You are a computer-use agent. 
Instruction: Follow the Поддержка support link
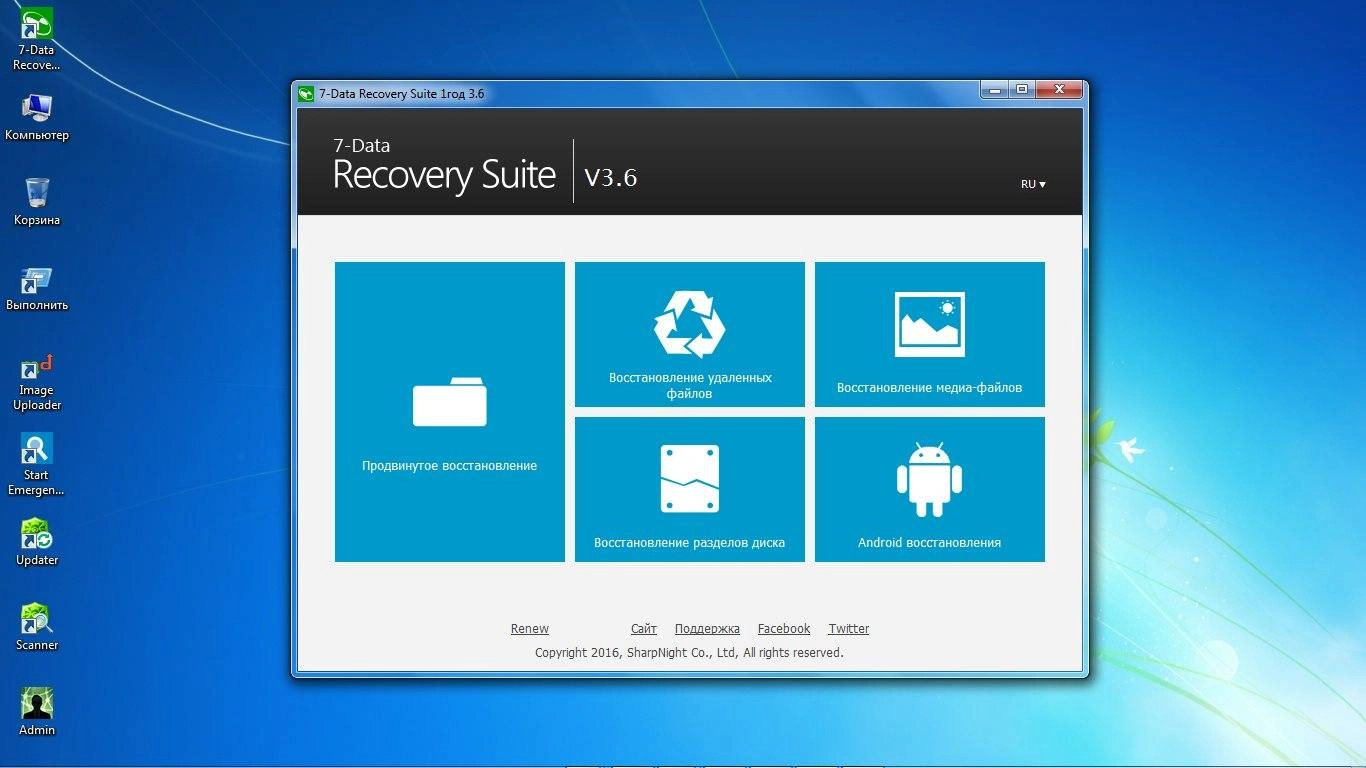point(707,629)
